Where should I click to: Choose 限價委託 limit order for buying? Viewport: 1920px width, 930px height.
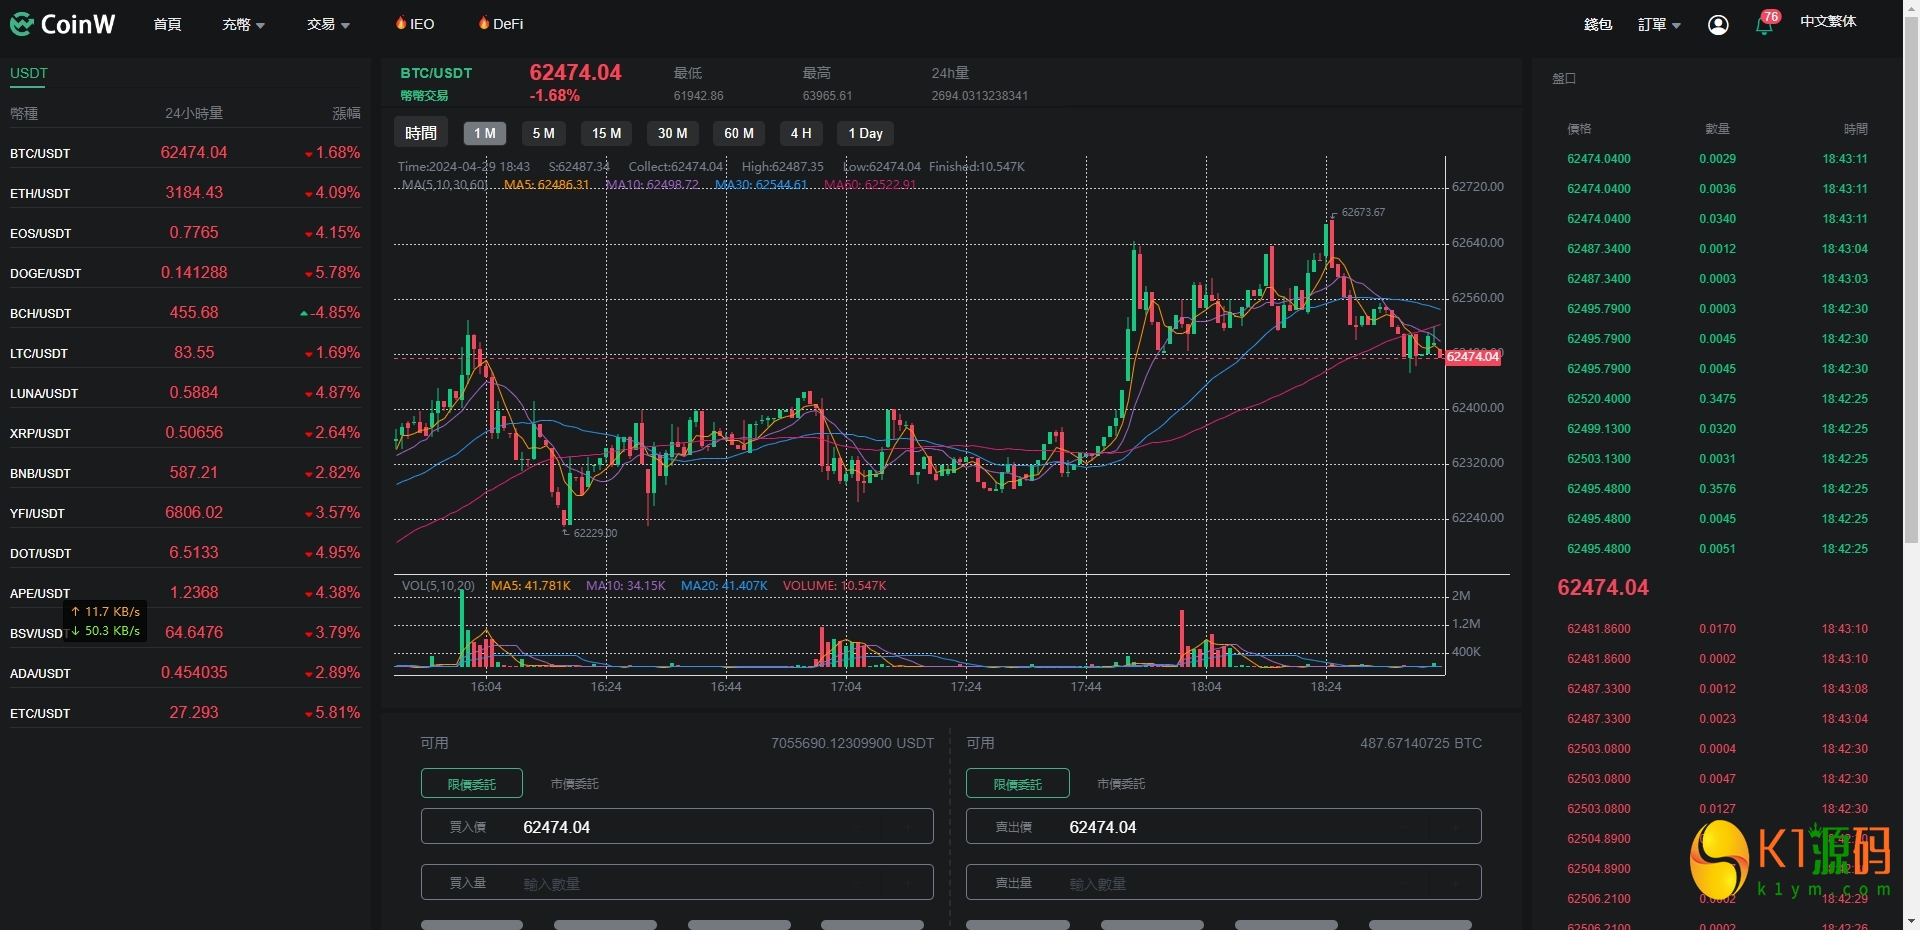pyautogui.click(x=472, y=784)
